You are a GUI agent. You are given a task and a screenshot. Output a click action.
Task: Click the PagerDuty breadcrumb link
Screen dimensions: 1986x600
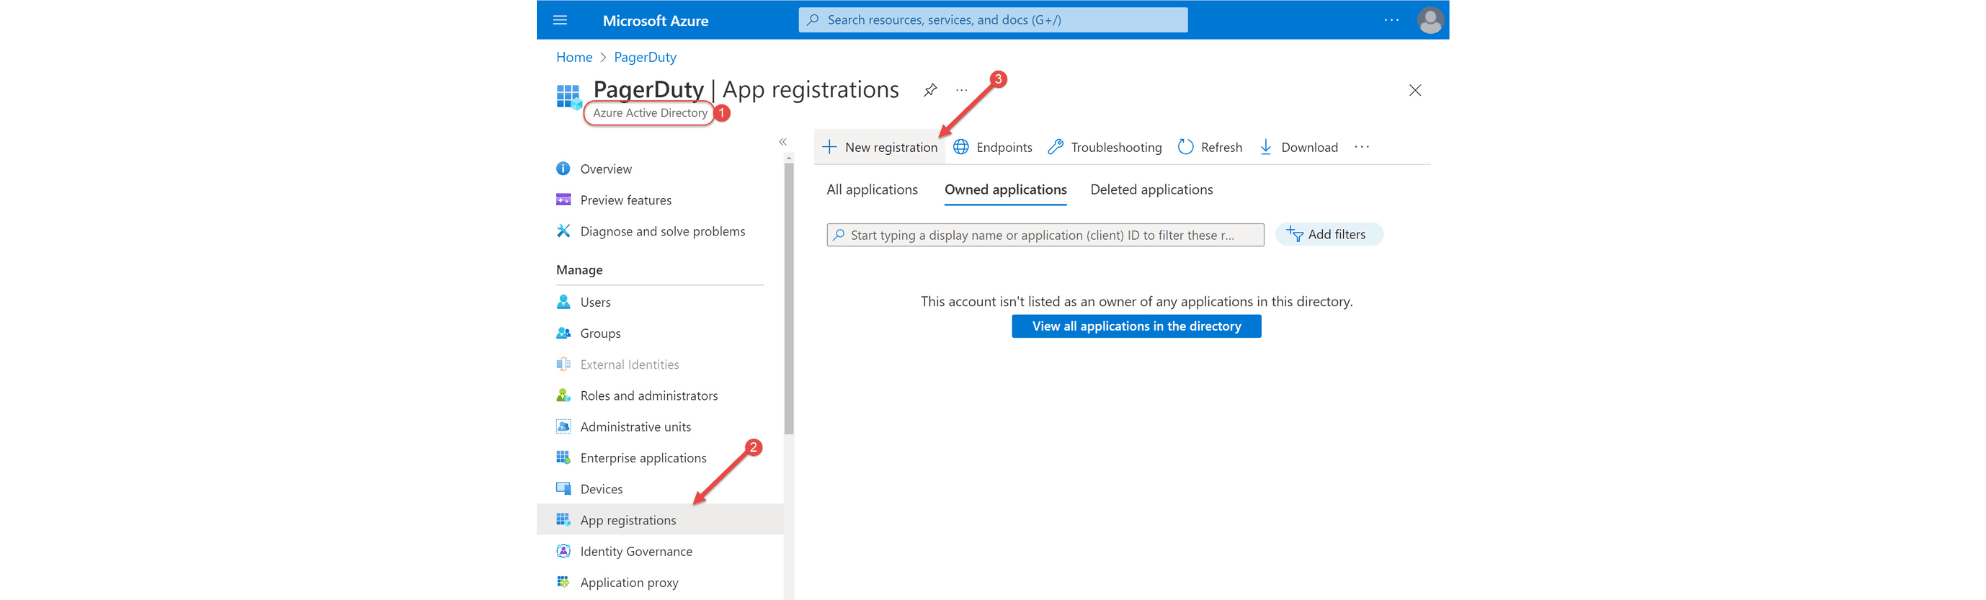(x=645, y=57)
